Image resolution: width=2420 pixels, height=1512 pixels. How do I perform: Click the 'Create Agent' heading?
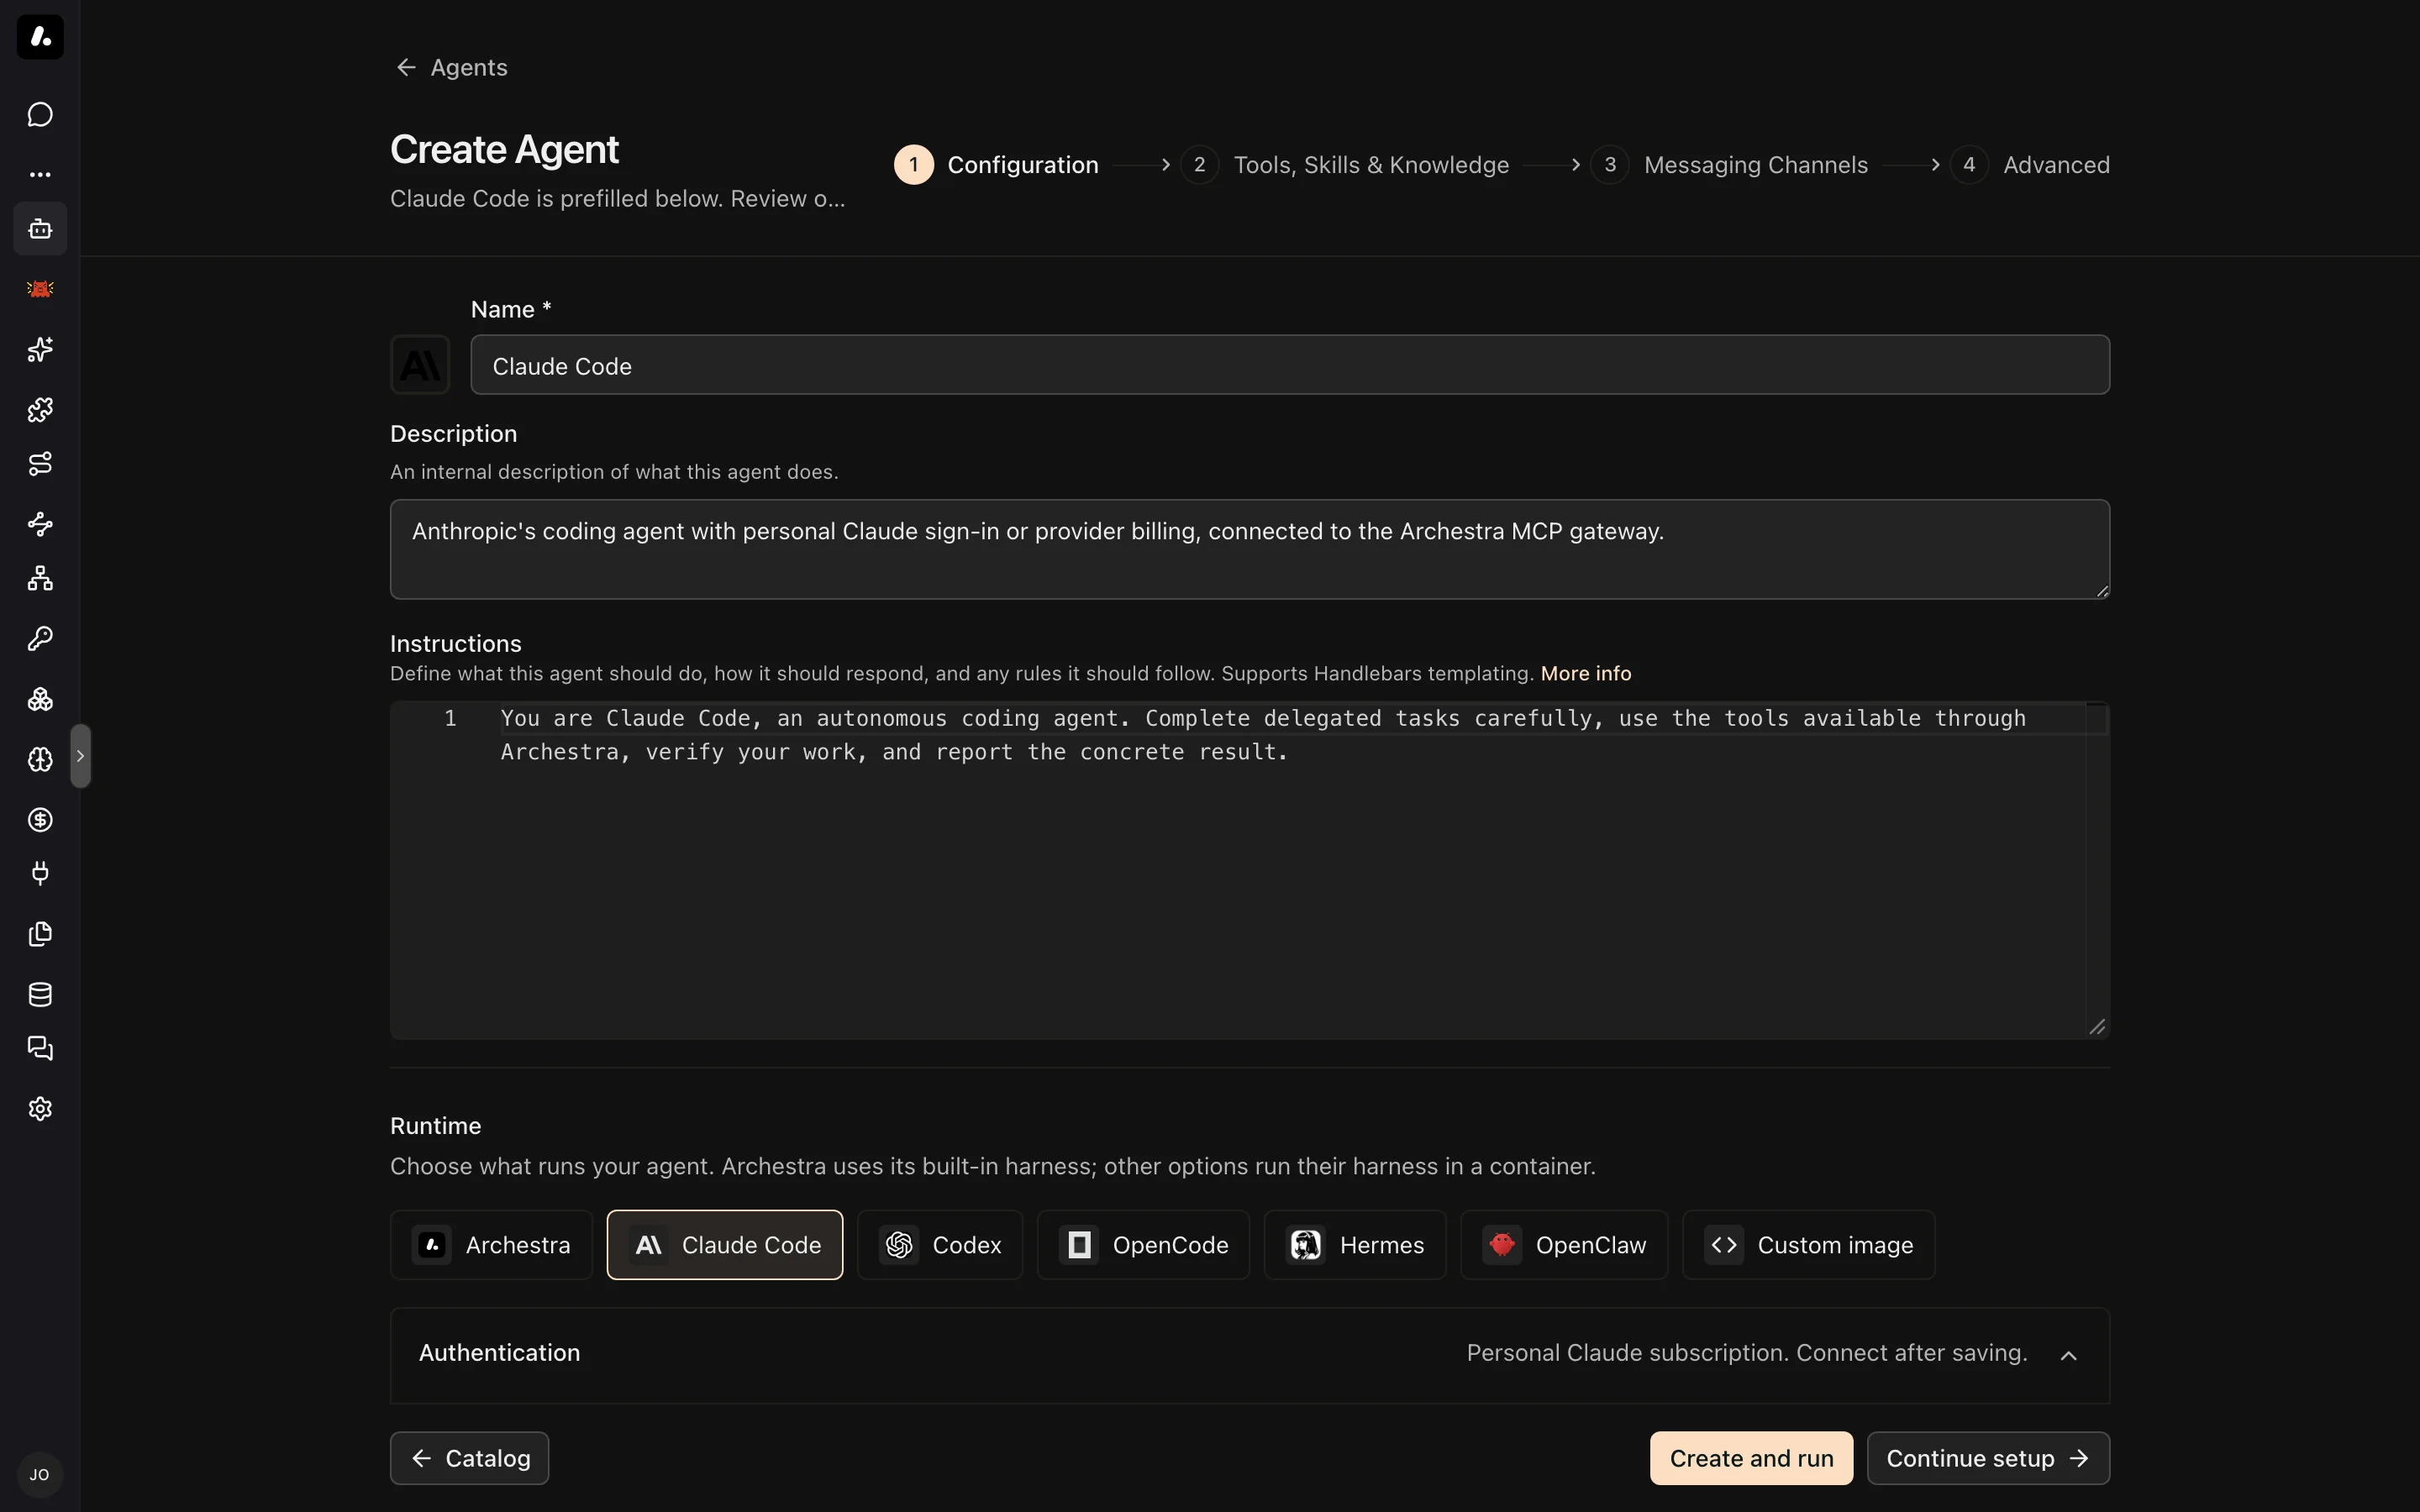pyautogui.click(x=504, y=150)
